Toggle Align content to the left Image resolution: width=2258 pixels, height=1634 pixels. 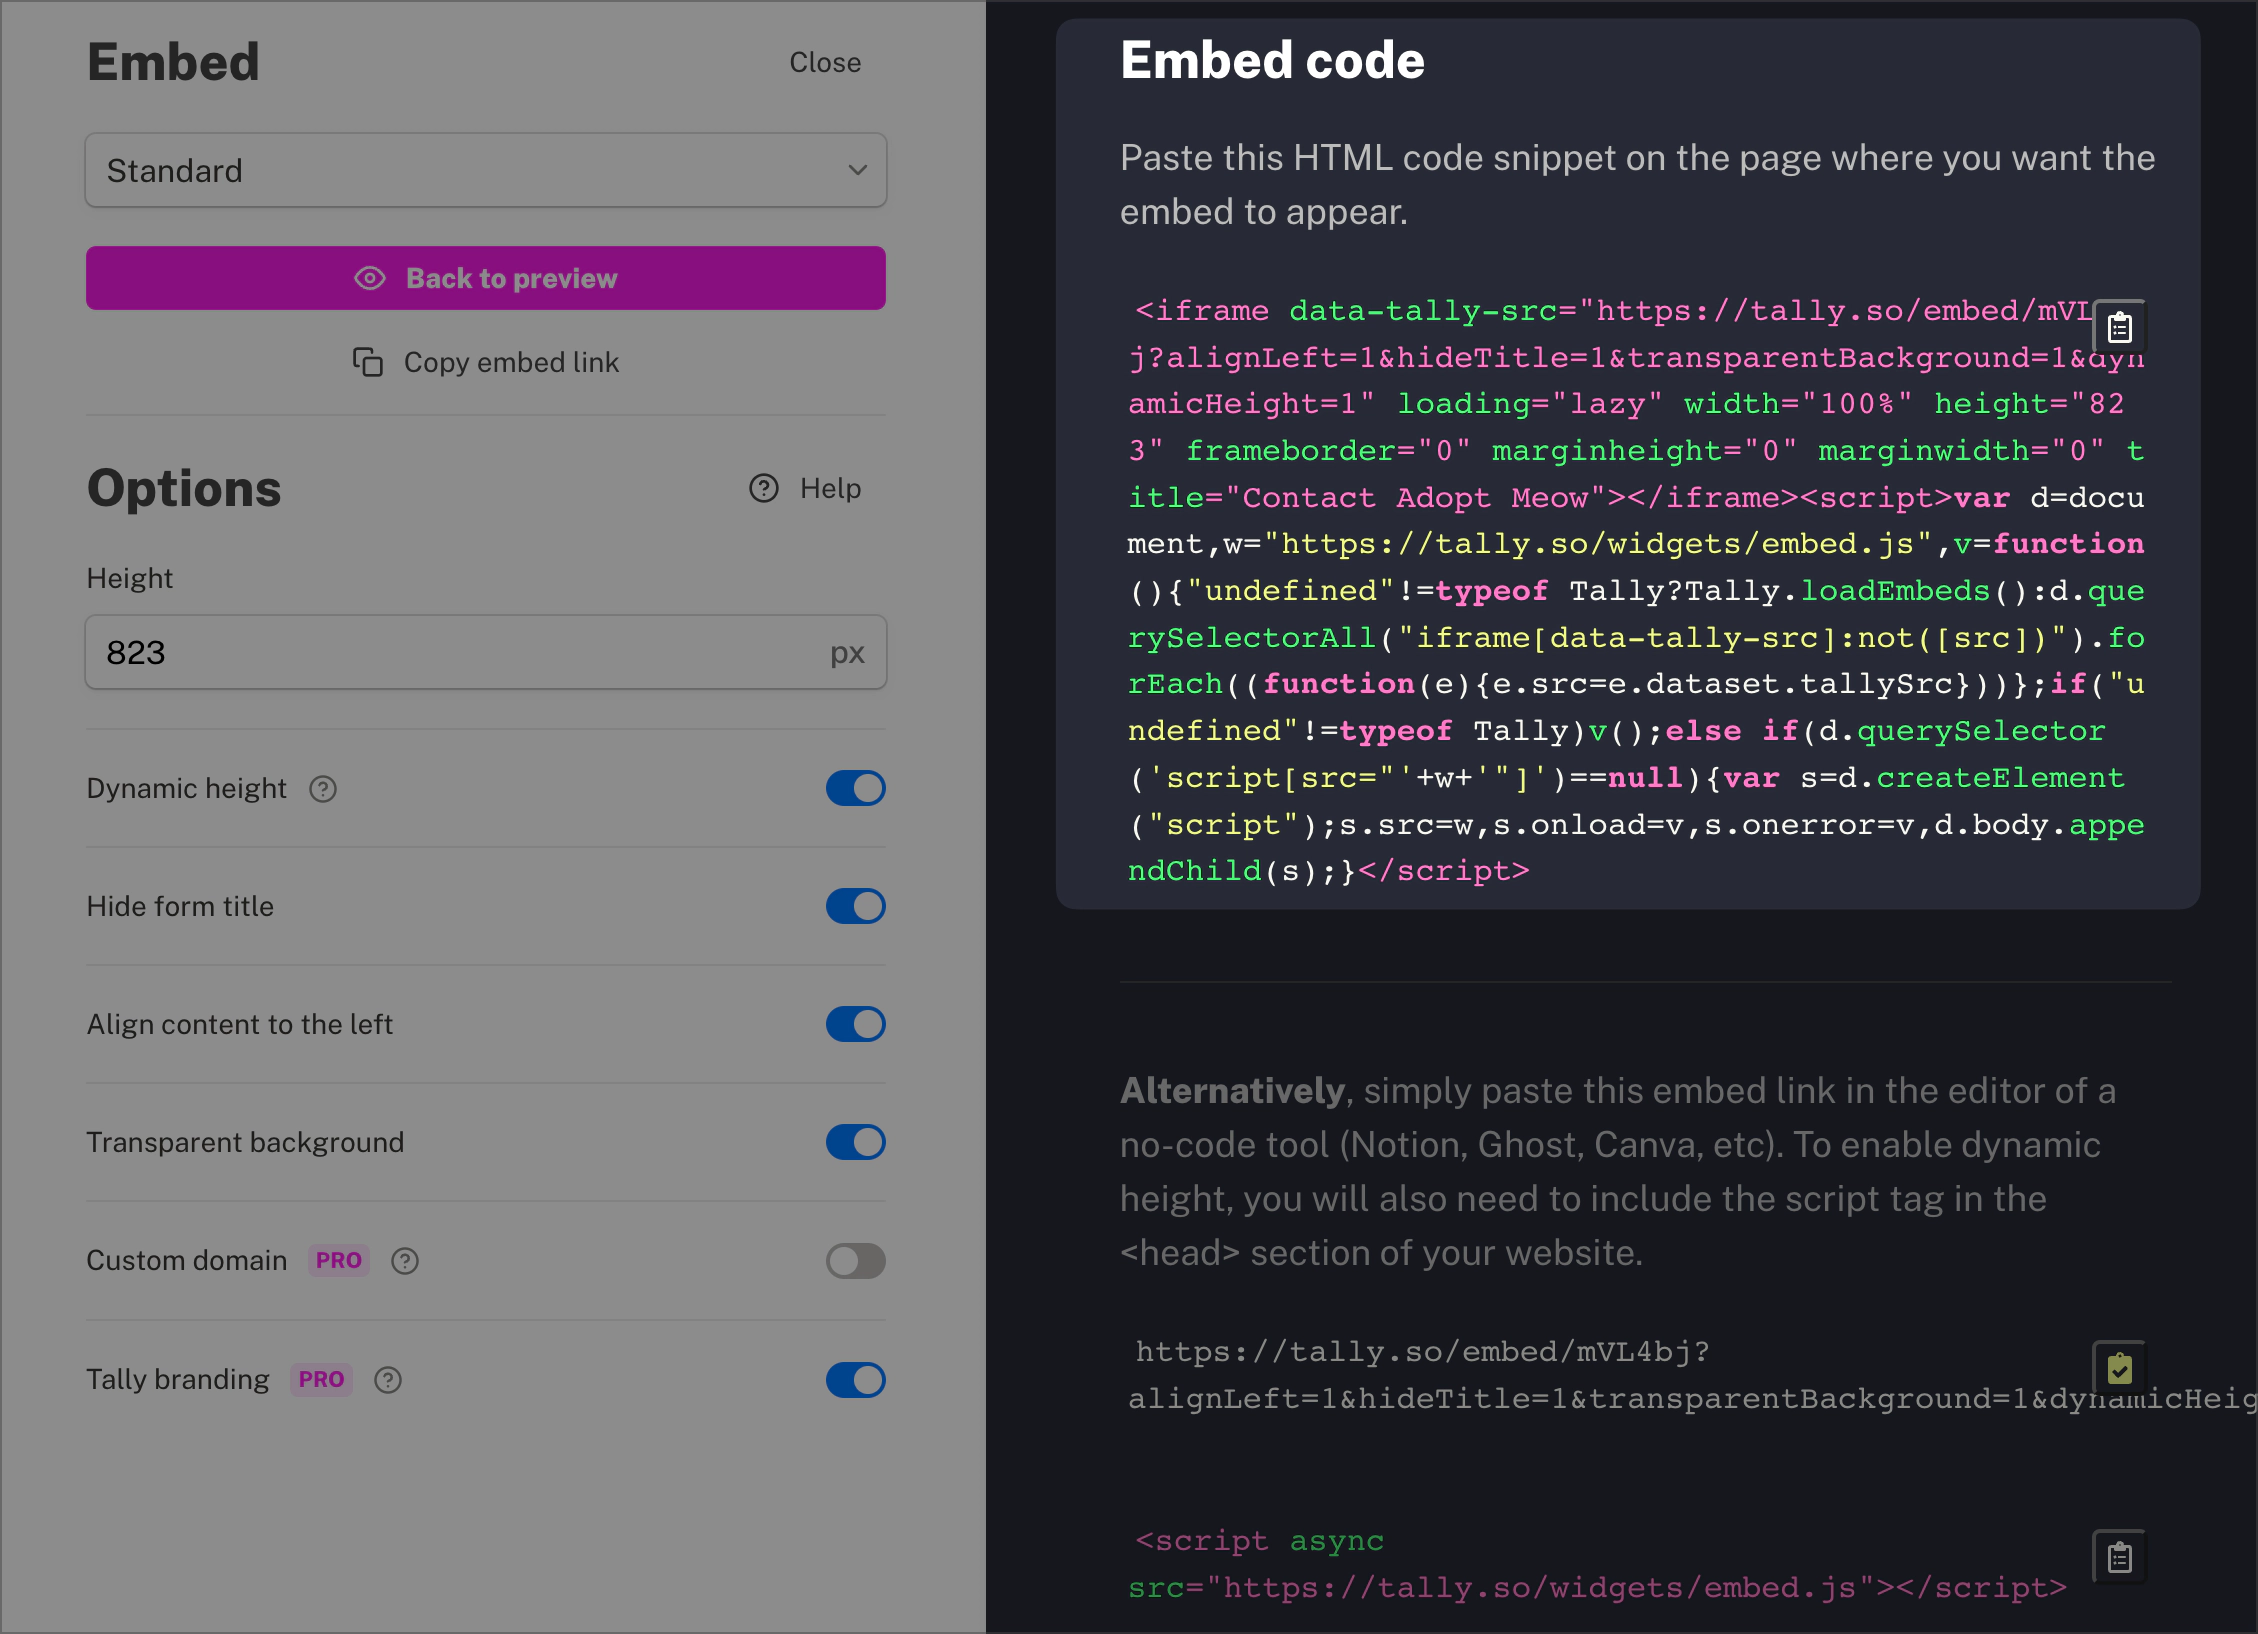[855, 1025]
